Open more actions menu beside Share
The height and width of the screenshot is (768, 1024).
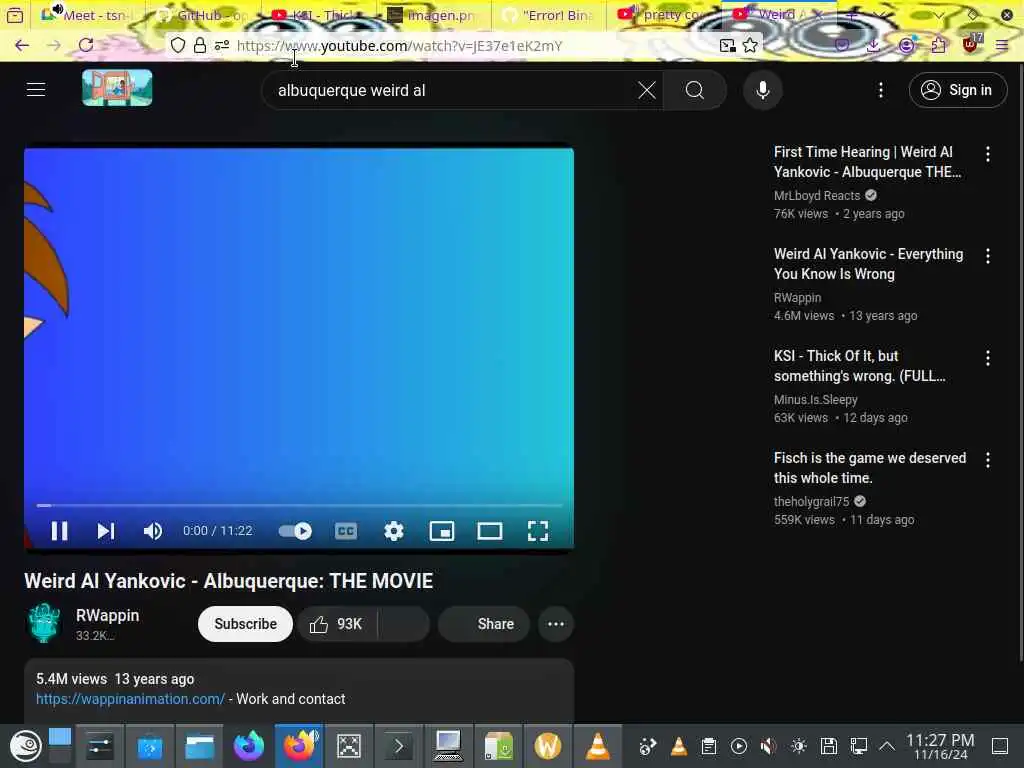556,624
